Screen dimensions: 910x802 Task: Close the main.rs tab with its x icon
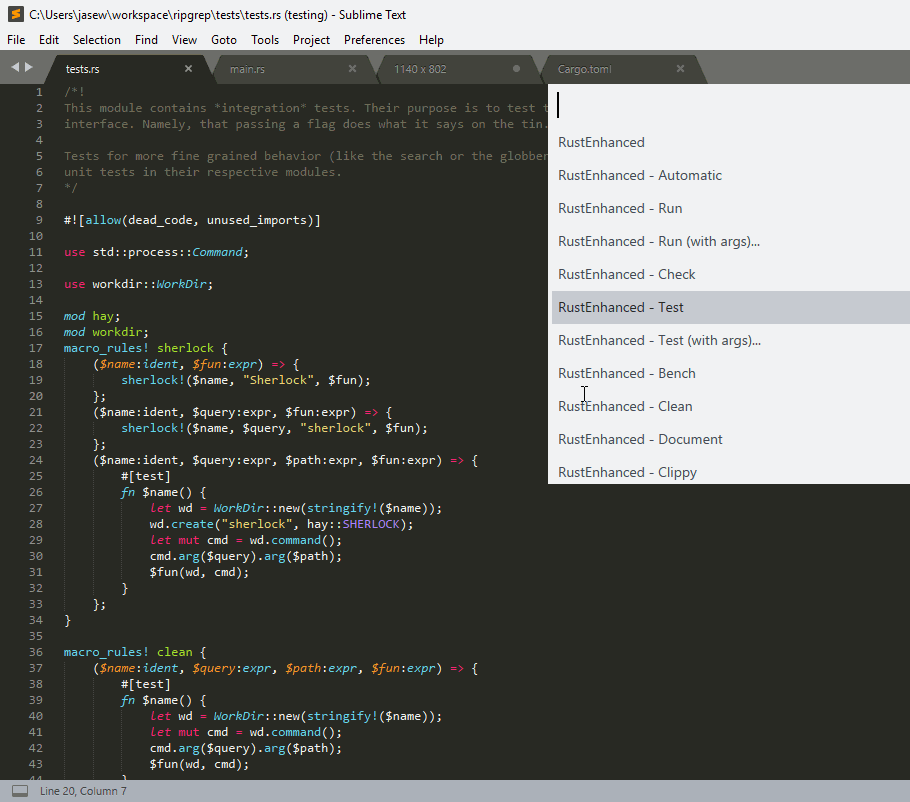point(352,70)
